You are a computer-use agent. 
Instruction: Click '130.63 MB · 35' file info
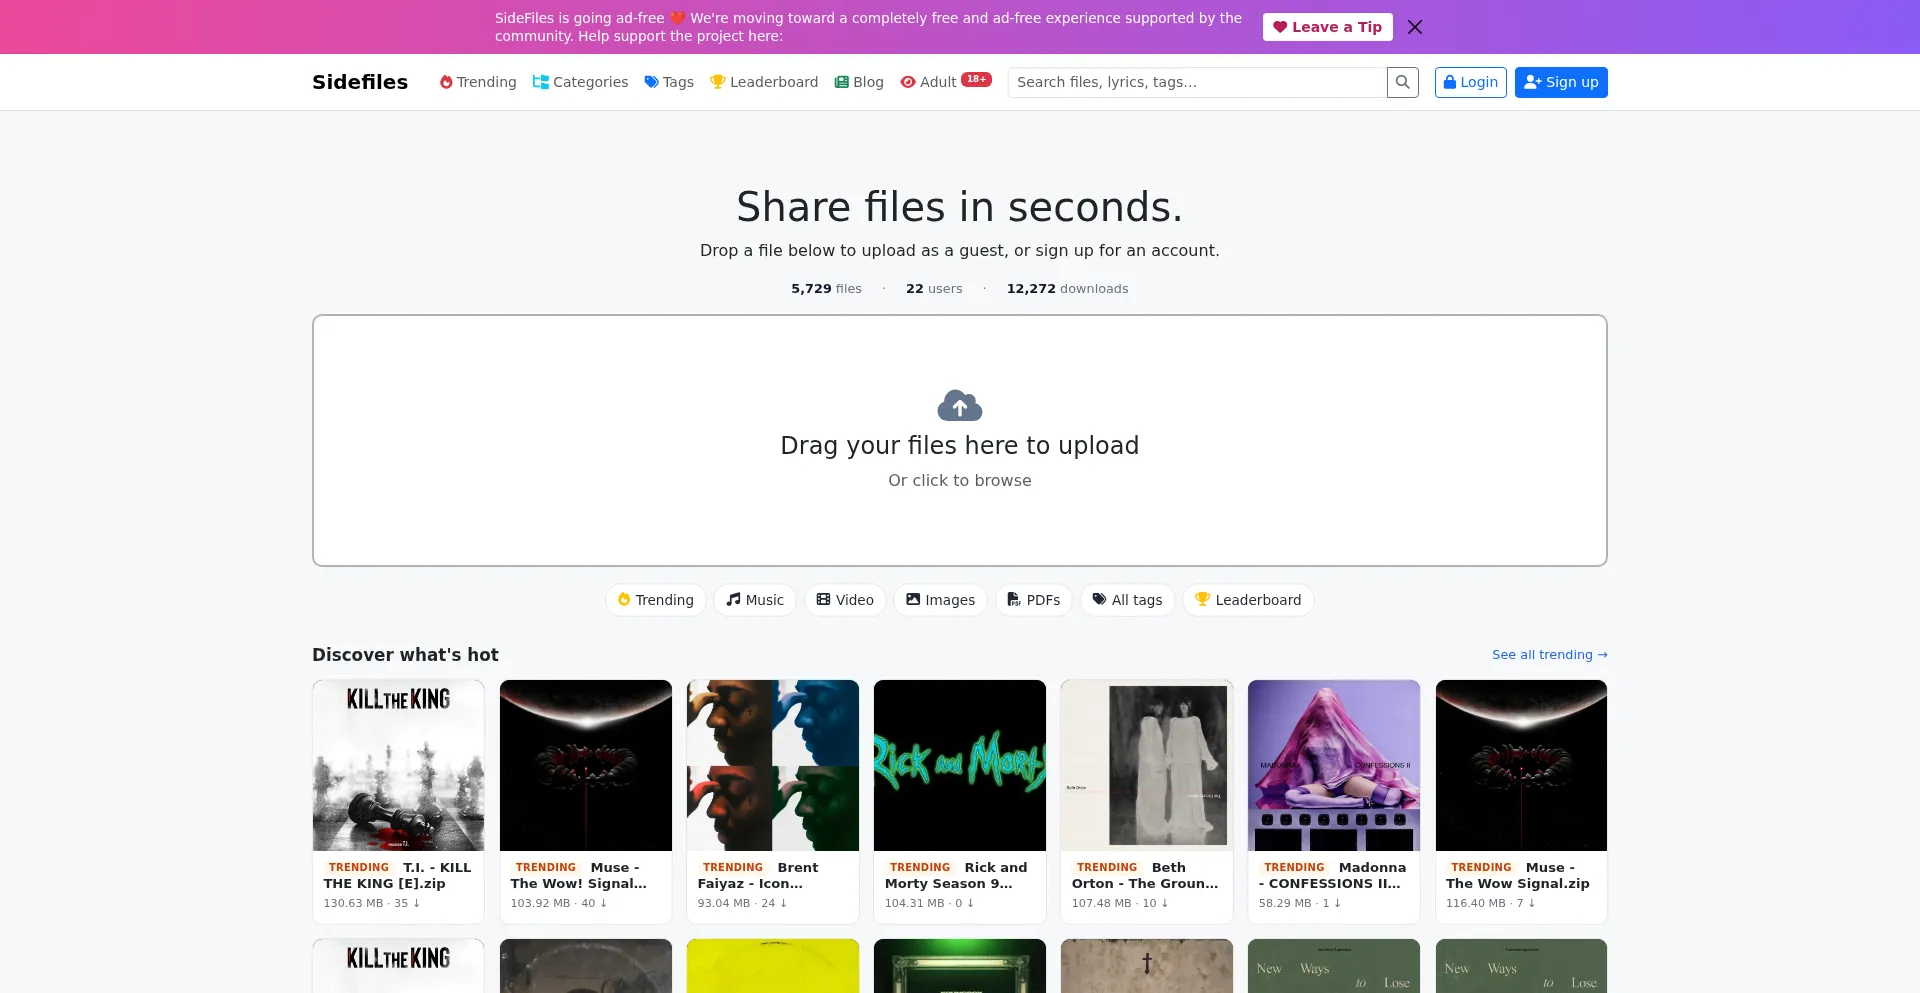coord(372,903)
